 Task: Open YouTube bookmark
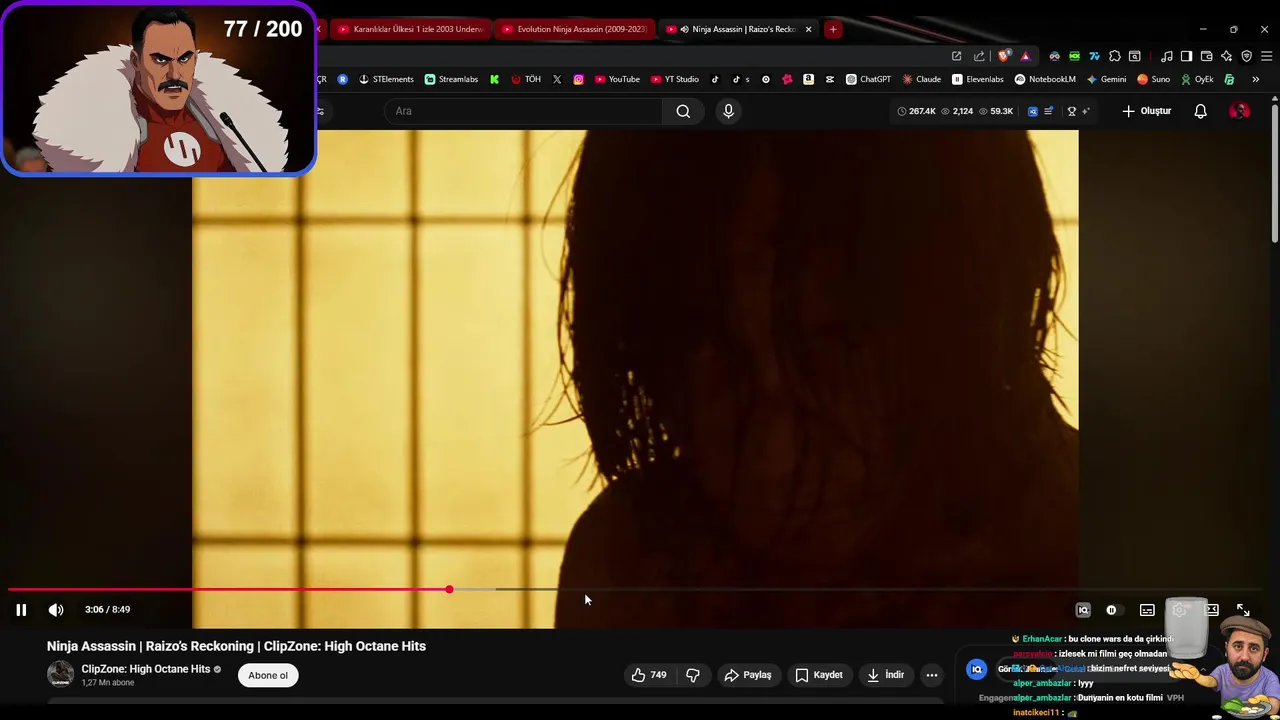point(617,79)
